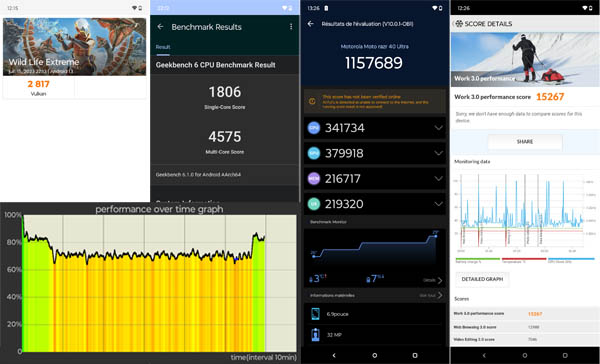This screenshot has width=600, height=364.
Task: Tap the phone screen icon beside 6.9 pouce
Action: [x=315, y=314]
